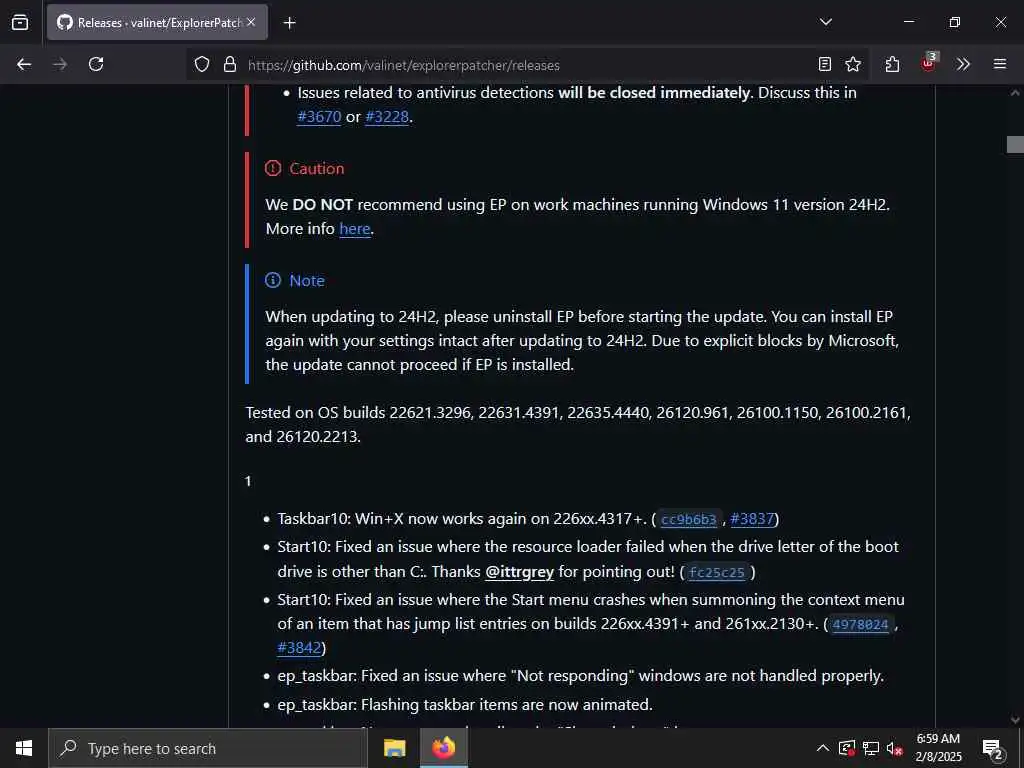Open the Windows Start menu
Screen dimensions: 1024x768
24,748
